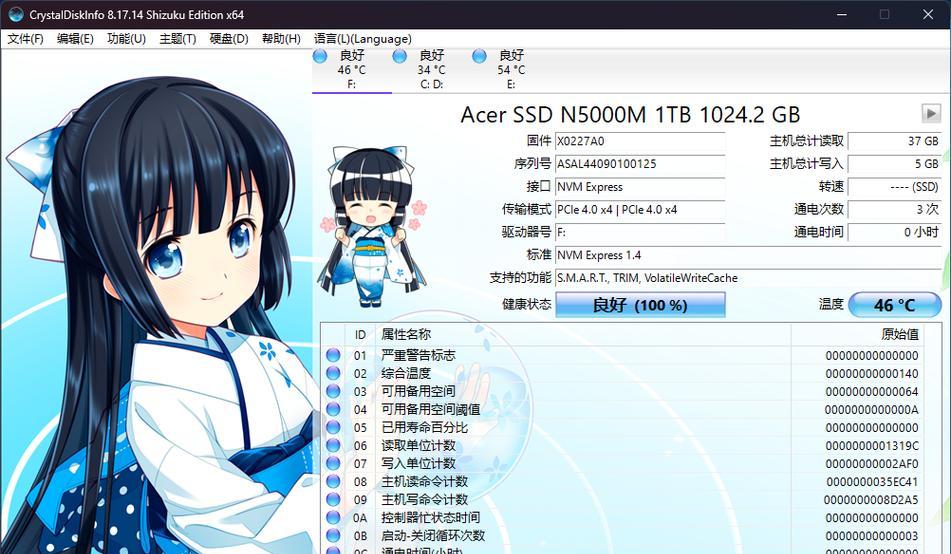
Task: Select the 已用寿命百分比 attribute name
Action: point(425,427)
